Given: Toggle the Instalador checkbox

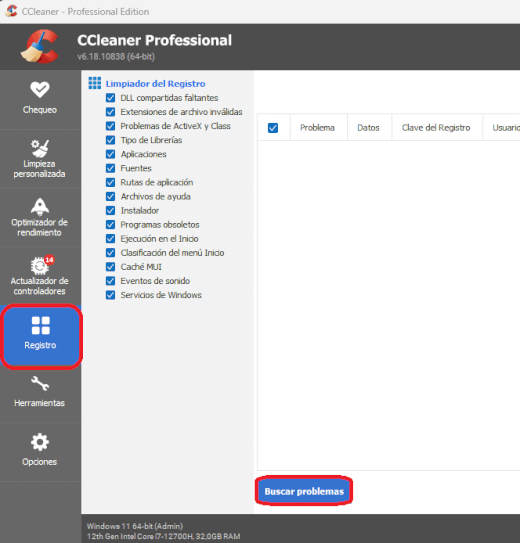Looking at the screenshot, I should [x=110, y=211].
